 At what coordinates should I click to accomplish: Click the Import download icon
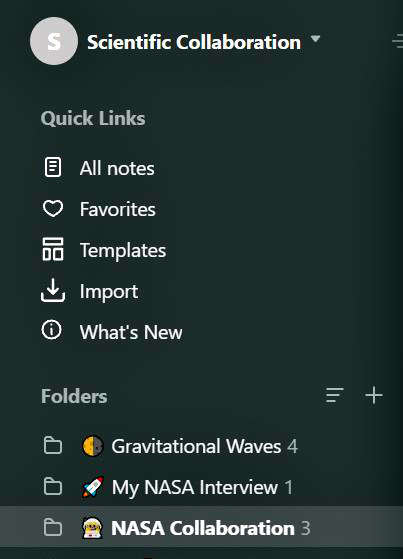tap(53, 291)
